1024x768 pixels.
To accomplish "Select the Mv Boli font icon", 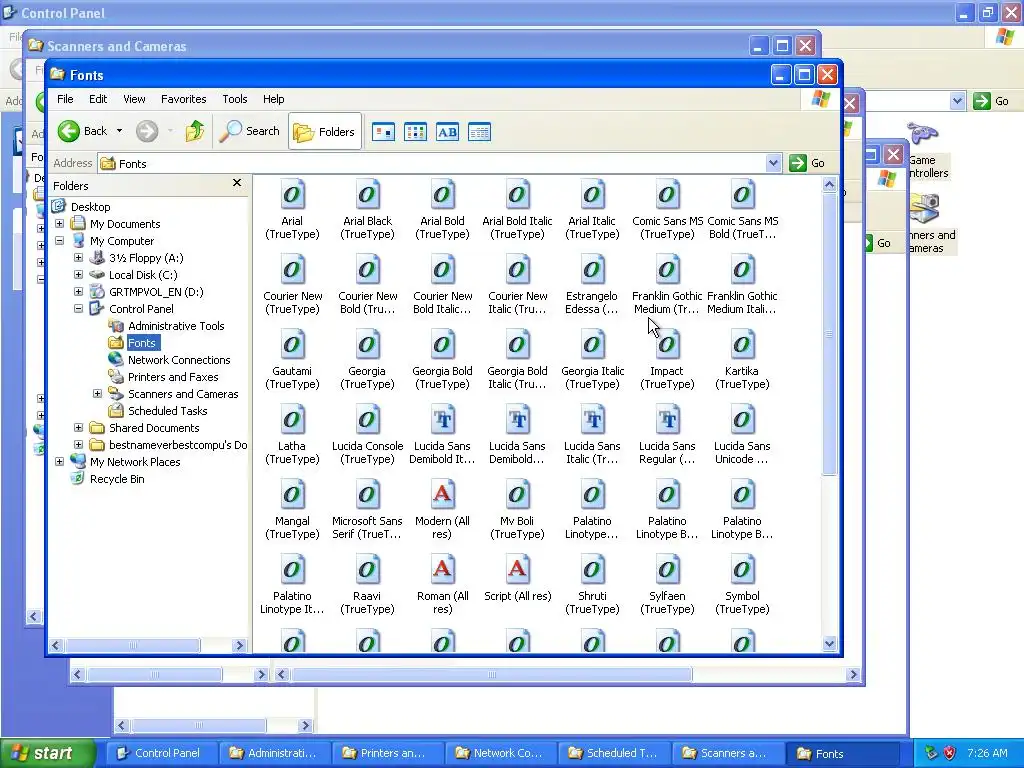I will [x=517, y=495].
